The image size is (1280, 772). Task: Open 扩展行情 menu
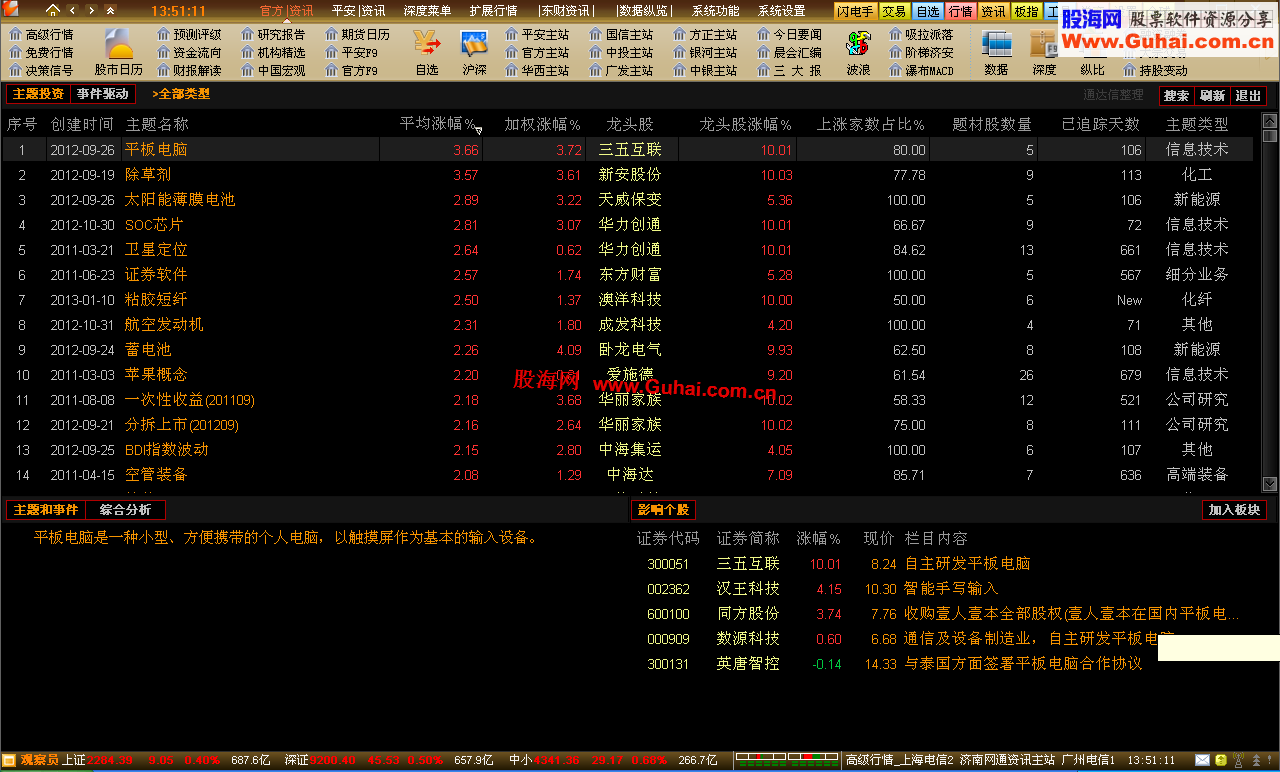(x=493, y=11)
